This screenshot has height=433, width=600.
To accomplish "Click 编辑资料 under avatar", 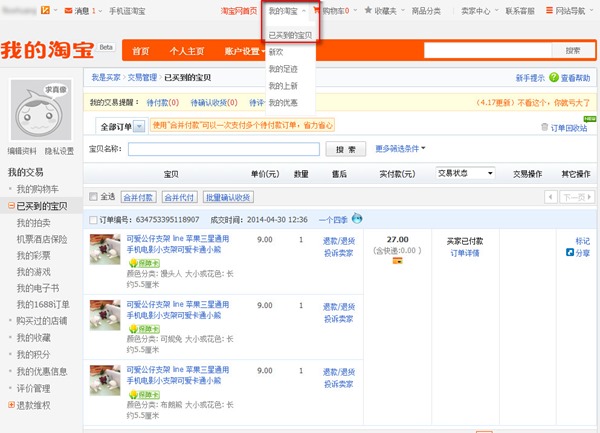I will click(22, 151).
